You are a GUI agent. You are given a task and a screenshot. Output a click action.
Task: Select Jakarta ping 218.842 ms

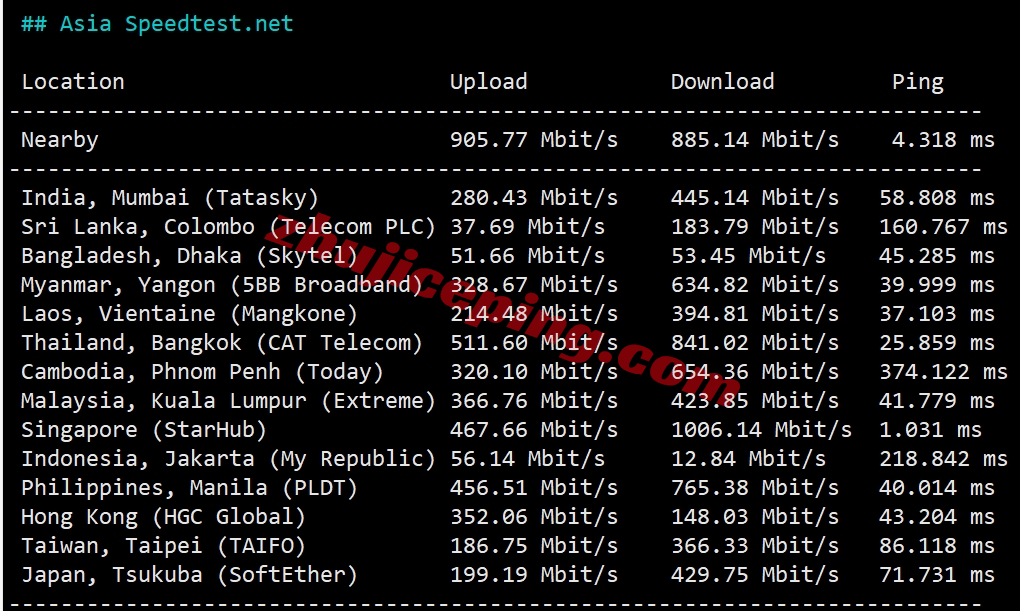pos(944,459)
